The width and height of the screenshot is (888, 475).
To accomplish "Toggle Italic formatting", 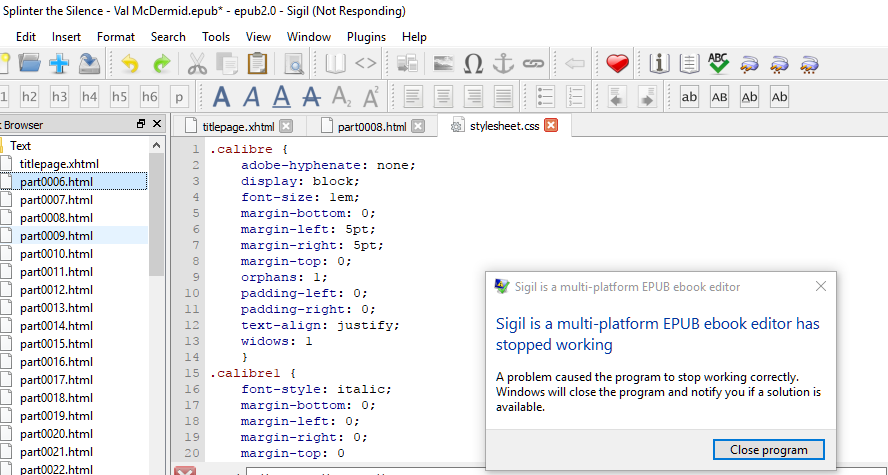I will [x=252, y=97].
